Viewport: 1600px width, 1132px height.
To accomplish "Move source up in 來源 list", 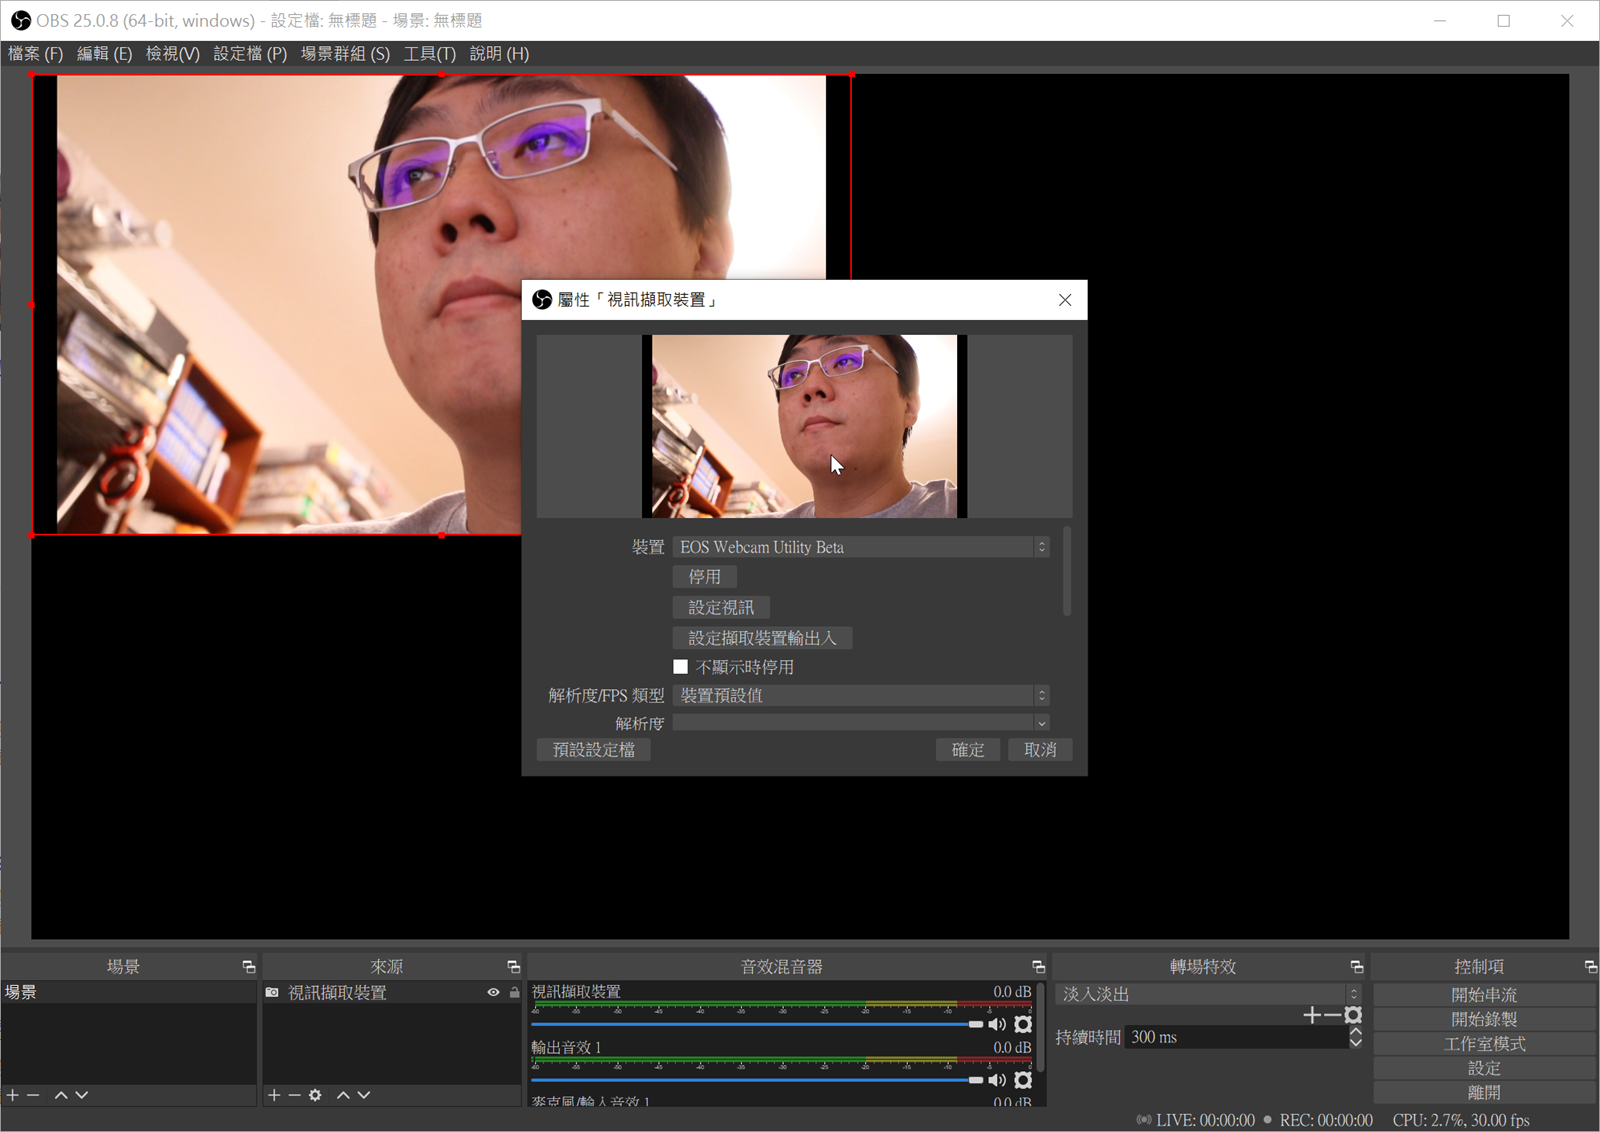I will 343,1095.
